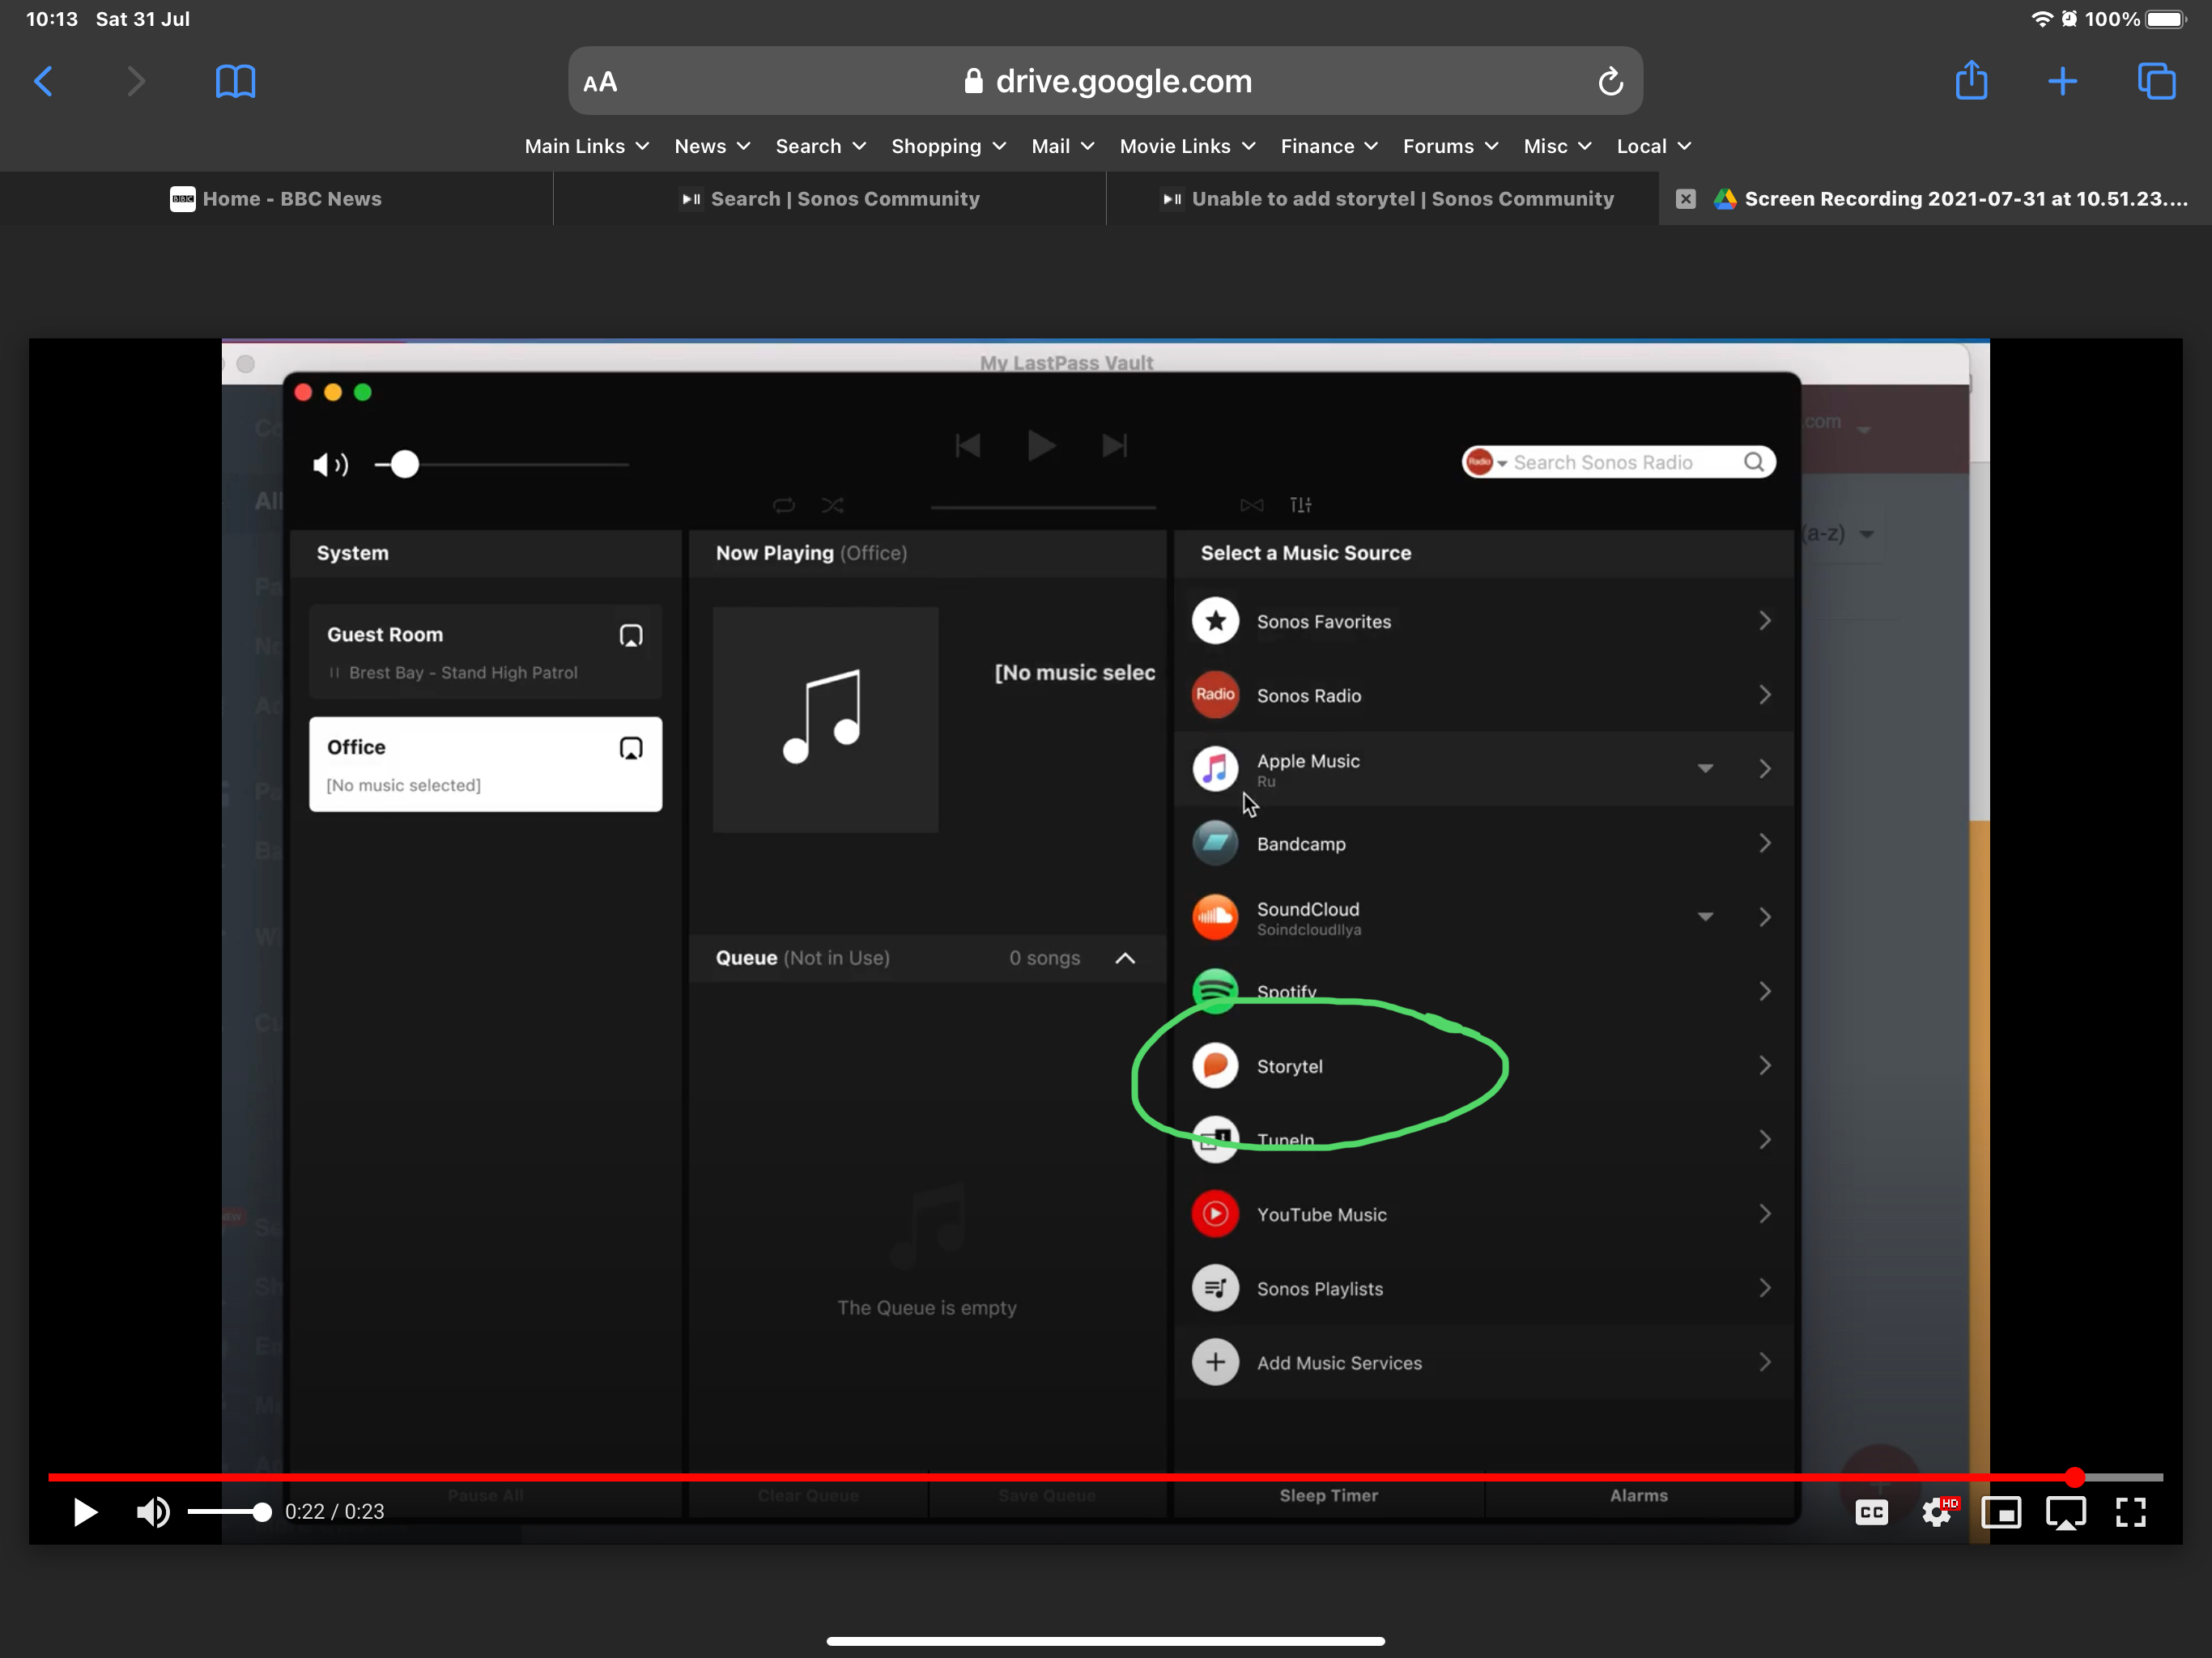Tap Safari back arrow

(x=43, y=81)
